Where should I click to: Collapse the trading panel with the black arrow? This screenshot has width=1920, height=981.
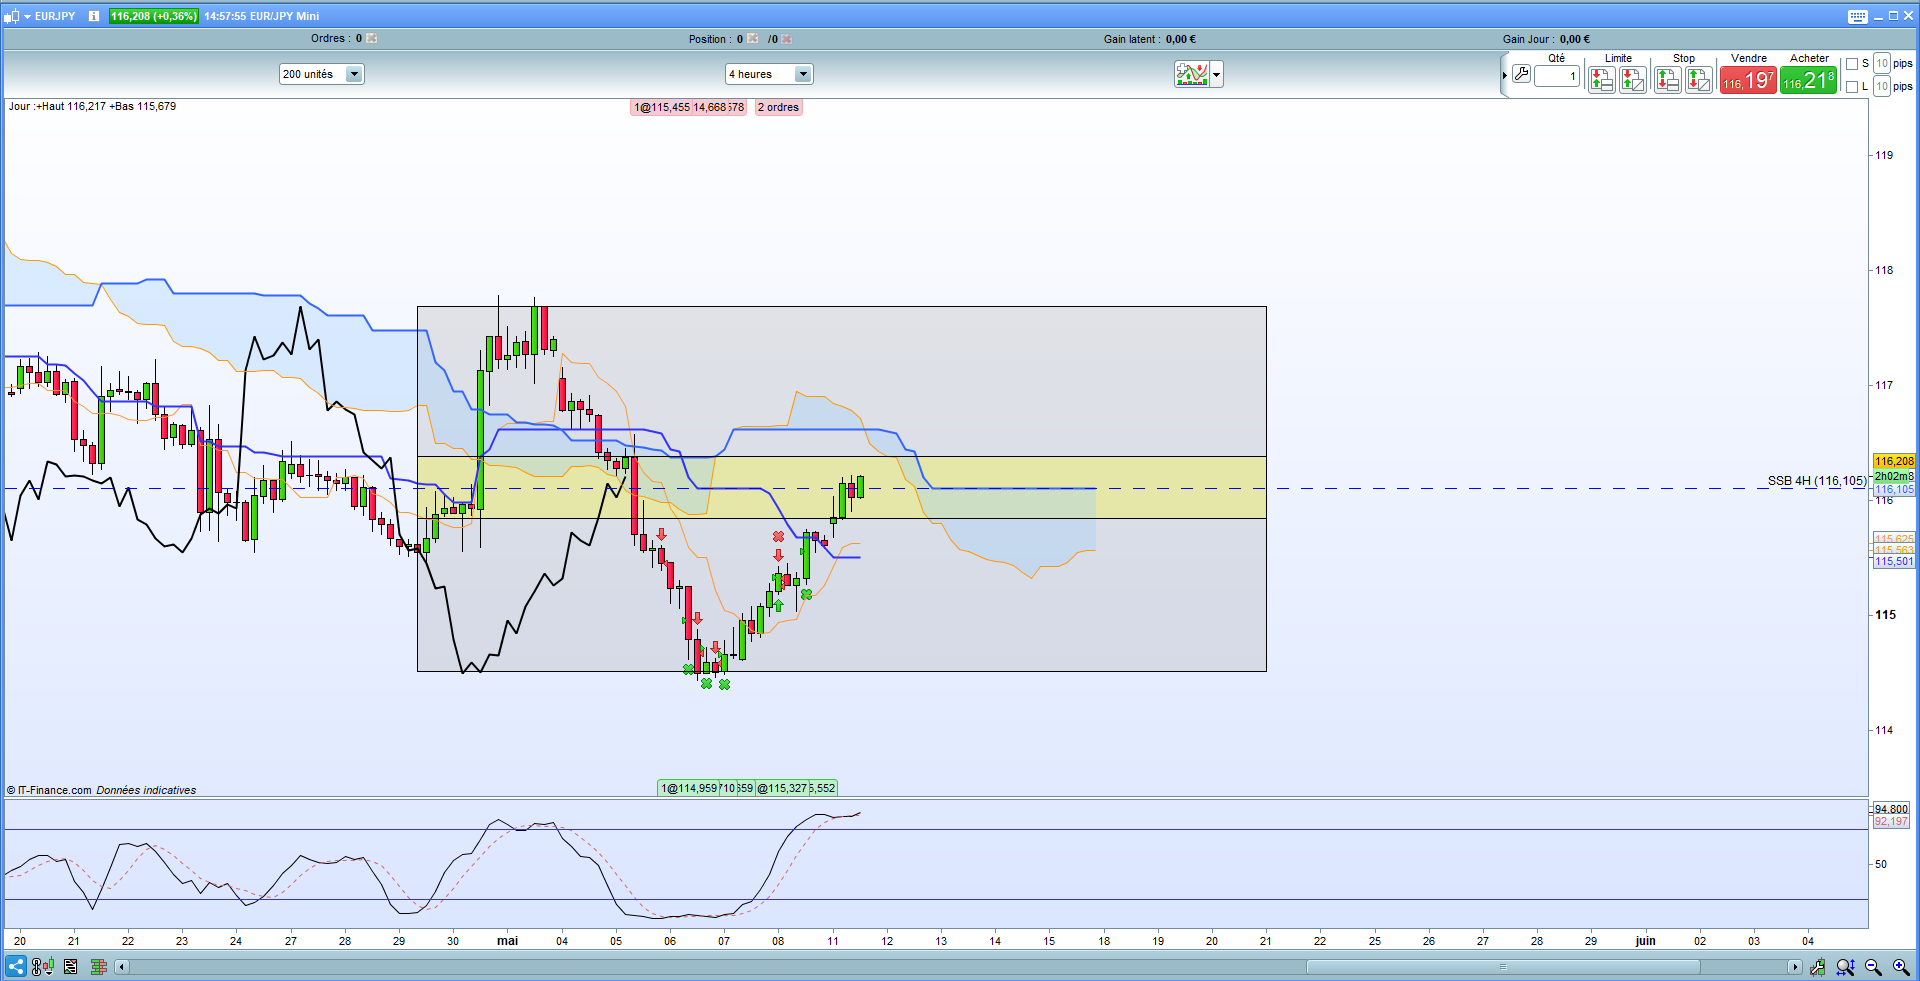[1504, 75]
